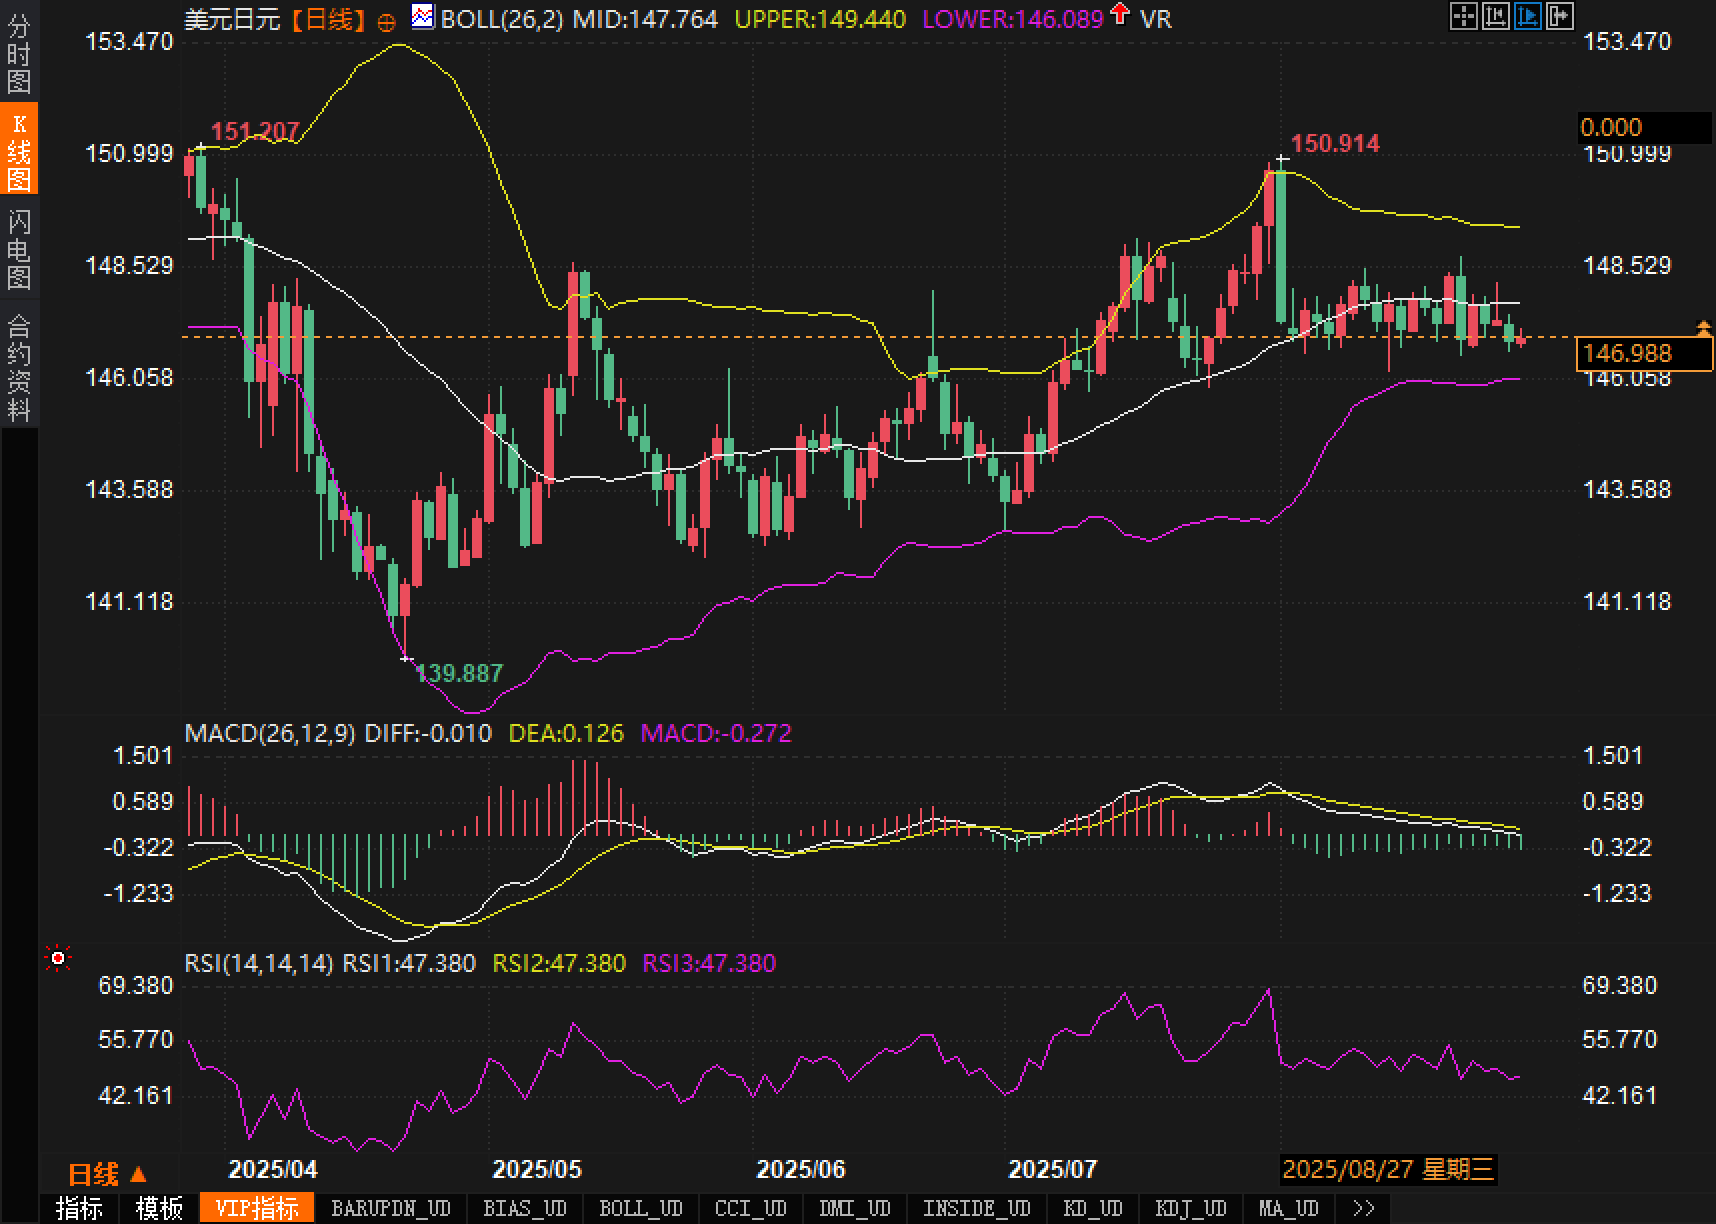Click the 139.887 low price marker
Screen dimensions: 1716x1224
point(459,673)
